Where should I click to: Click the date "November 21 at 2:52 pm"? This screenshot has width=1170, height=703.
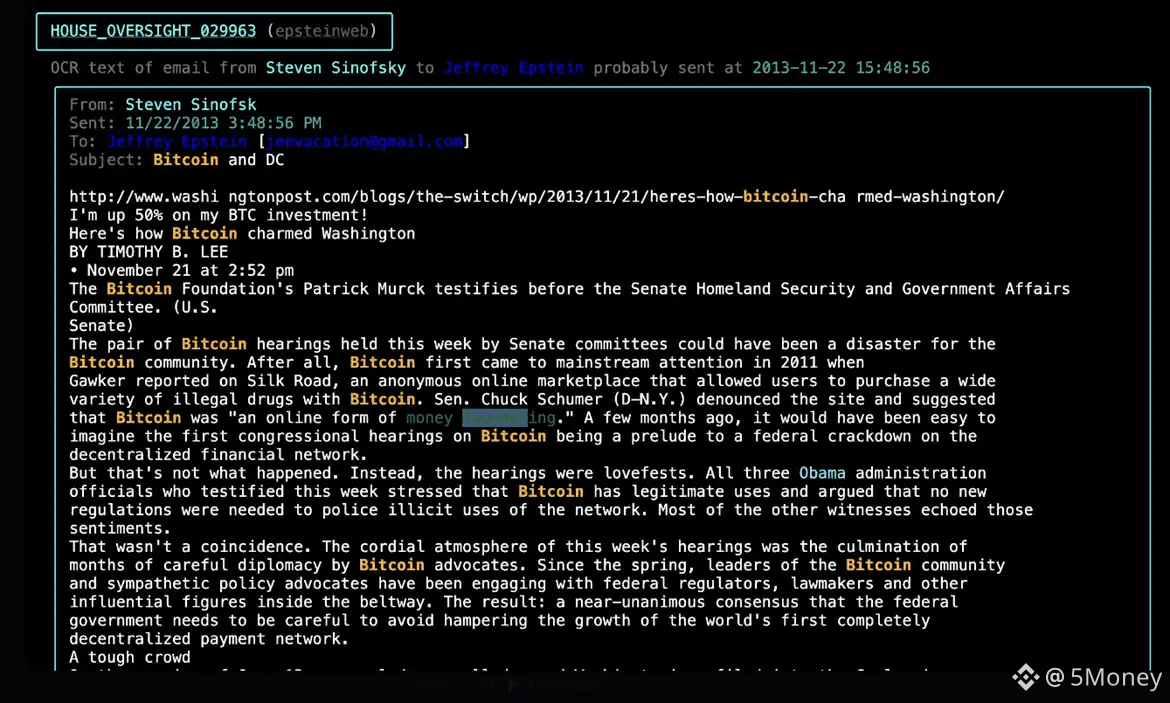[x=190, y=270]
